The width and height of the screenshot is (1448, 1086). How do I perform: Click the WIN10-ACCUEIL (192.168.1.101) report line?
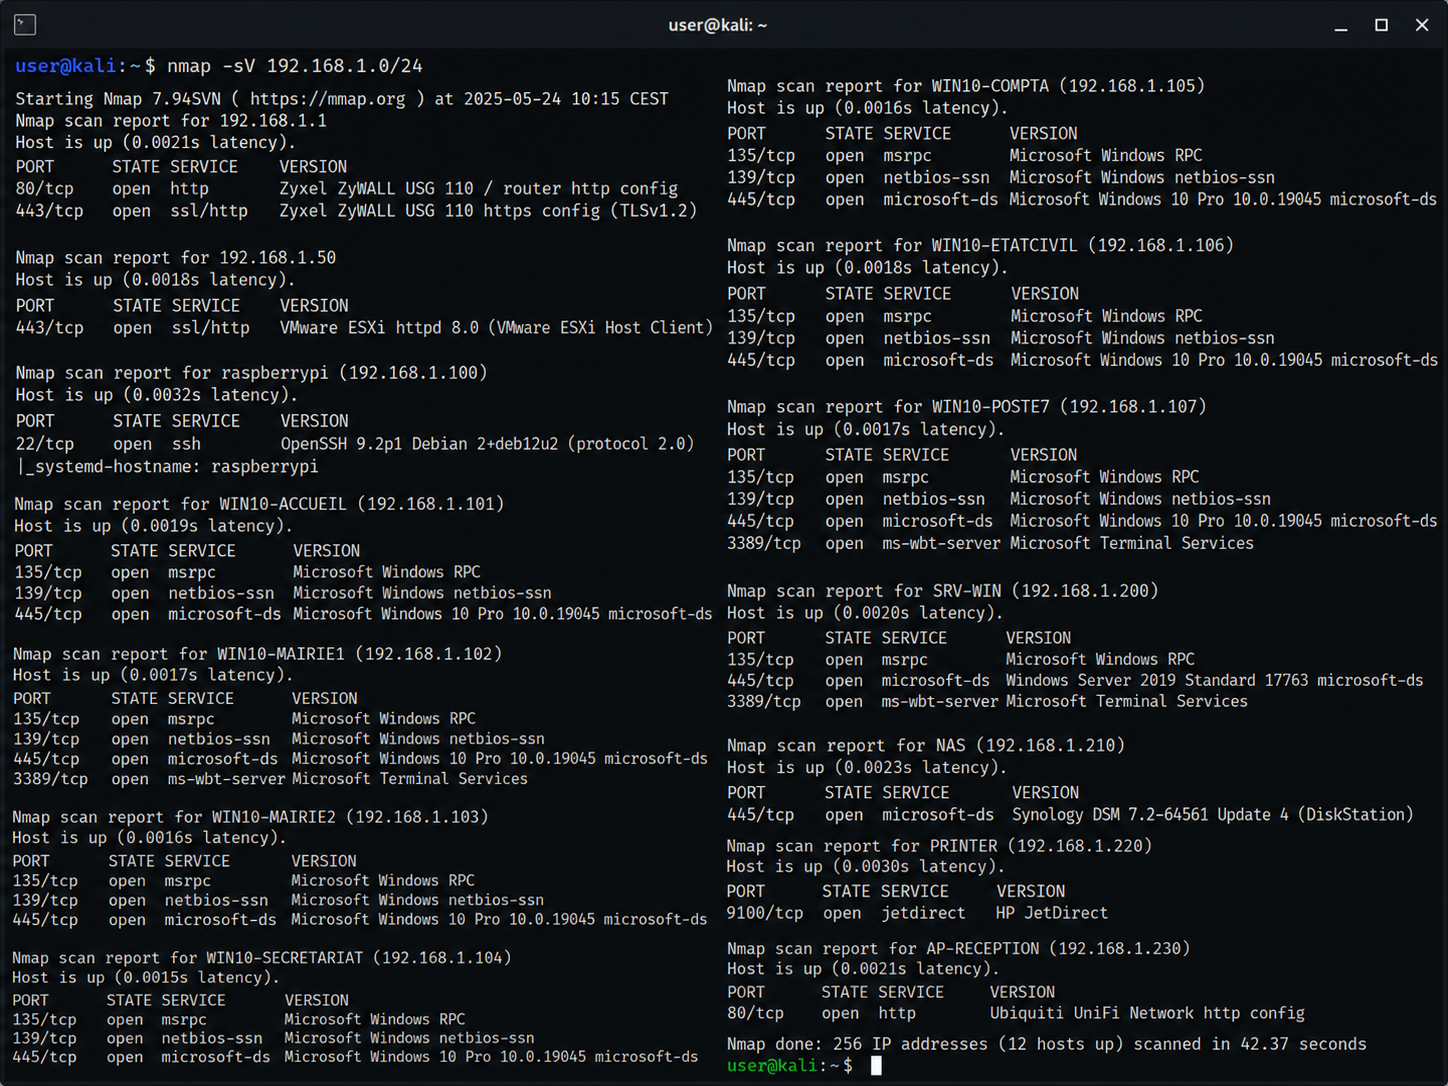coord(259,504)
